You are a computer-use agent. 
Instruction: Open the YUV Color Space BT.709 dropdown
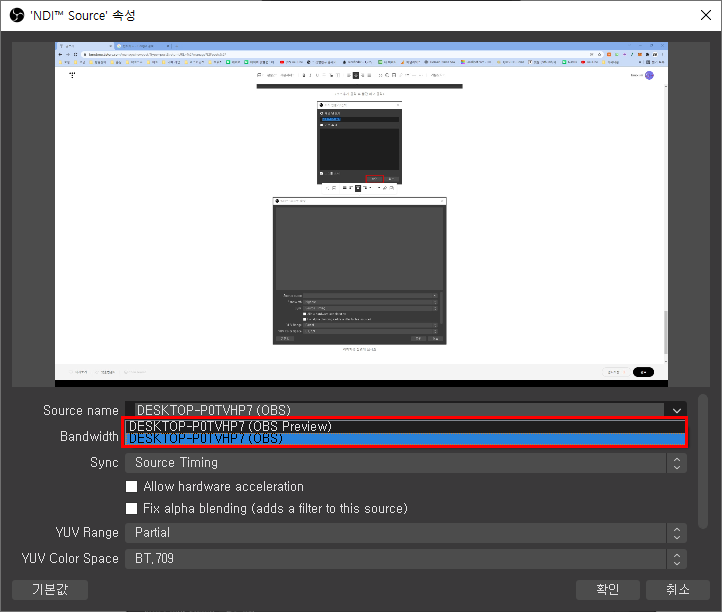(x=406, y=559)
